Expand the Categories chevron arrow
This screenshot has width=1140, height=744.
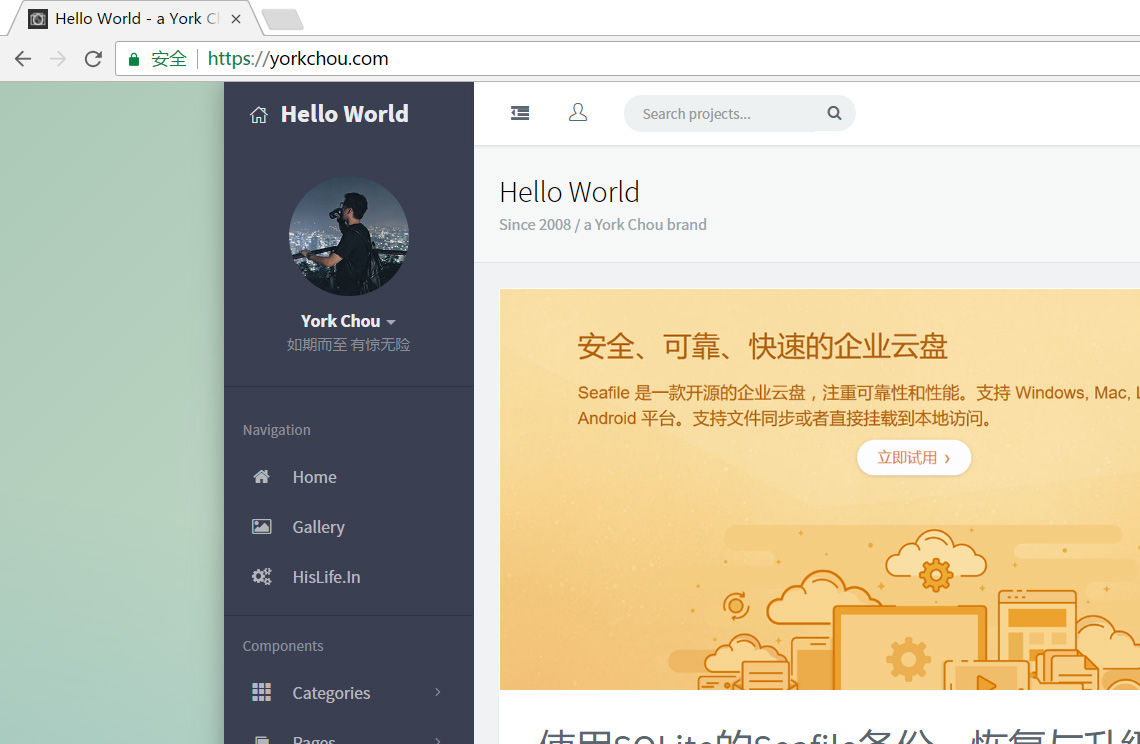click(x=438, y=692)
